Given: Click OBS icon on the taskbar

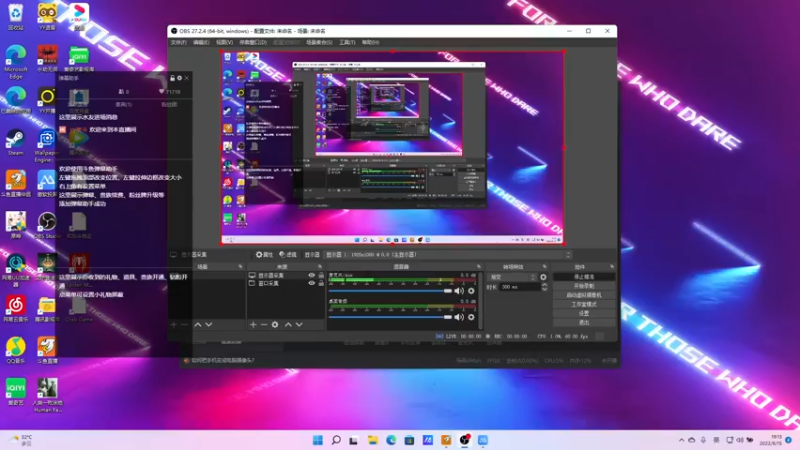Looking at the screenshot, I should [x=464, y=440].
